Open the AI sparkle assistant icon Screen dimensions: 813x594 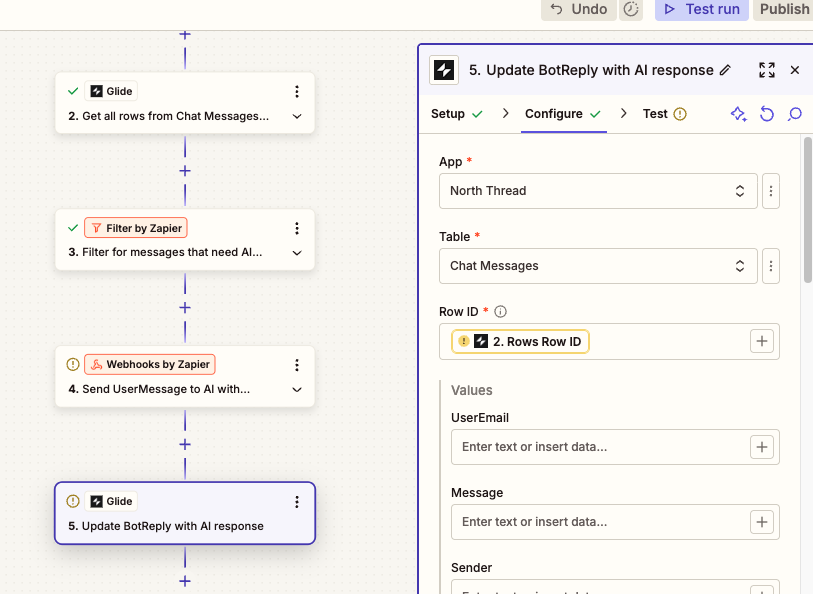tap(738, 114)
